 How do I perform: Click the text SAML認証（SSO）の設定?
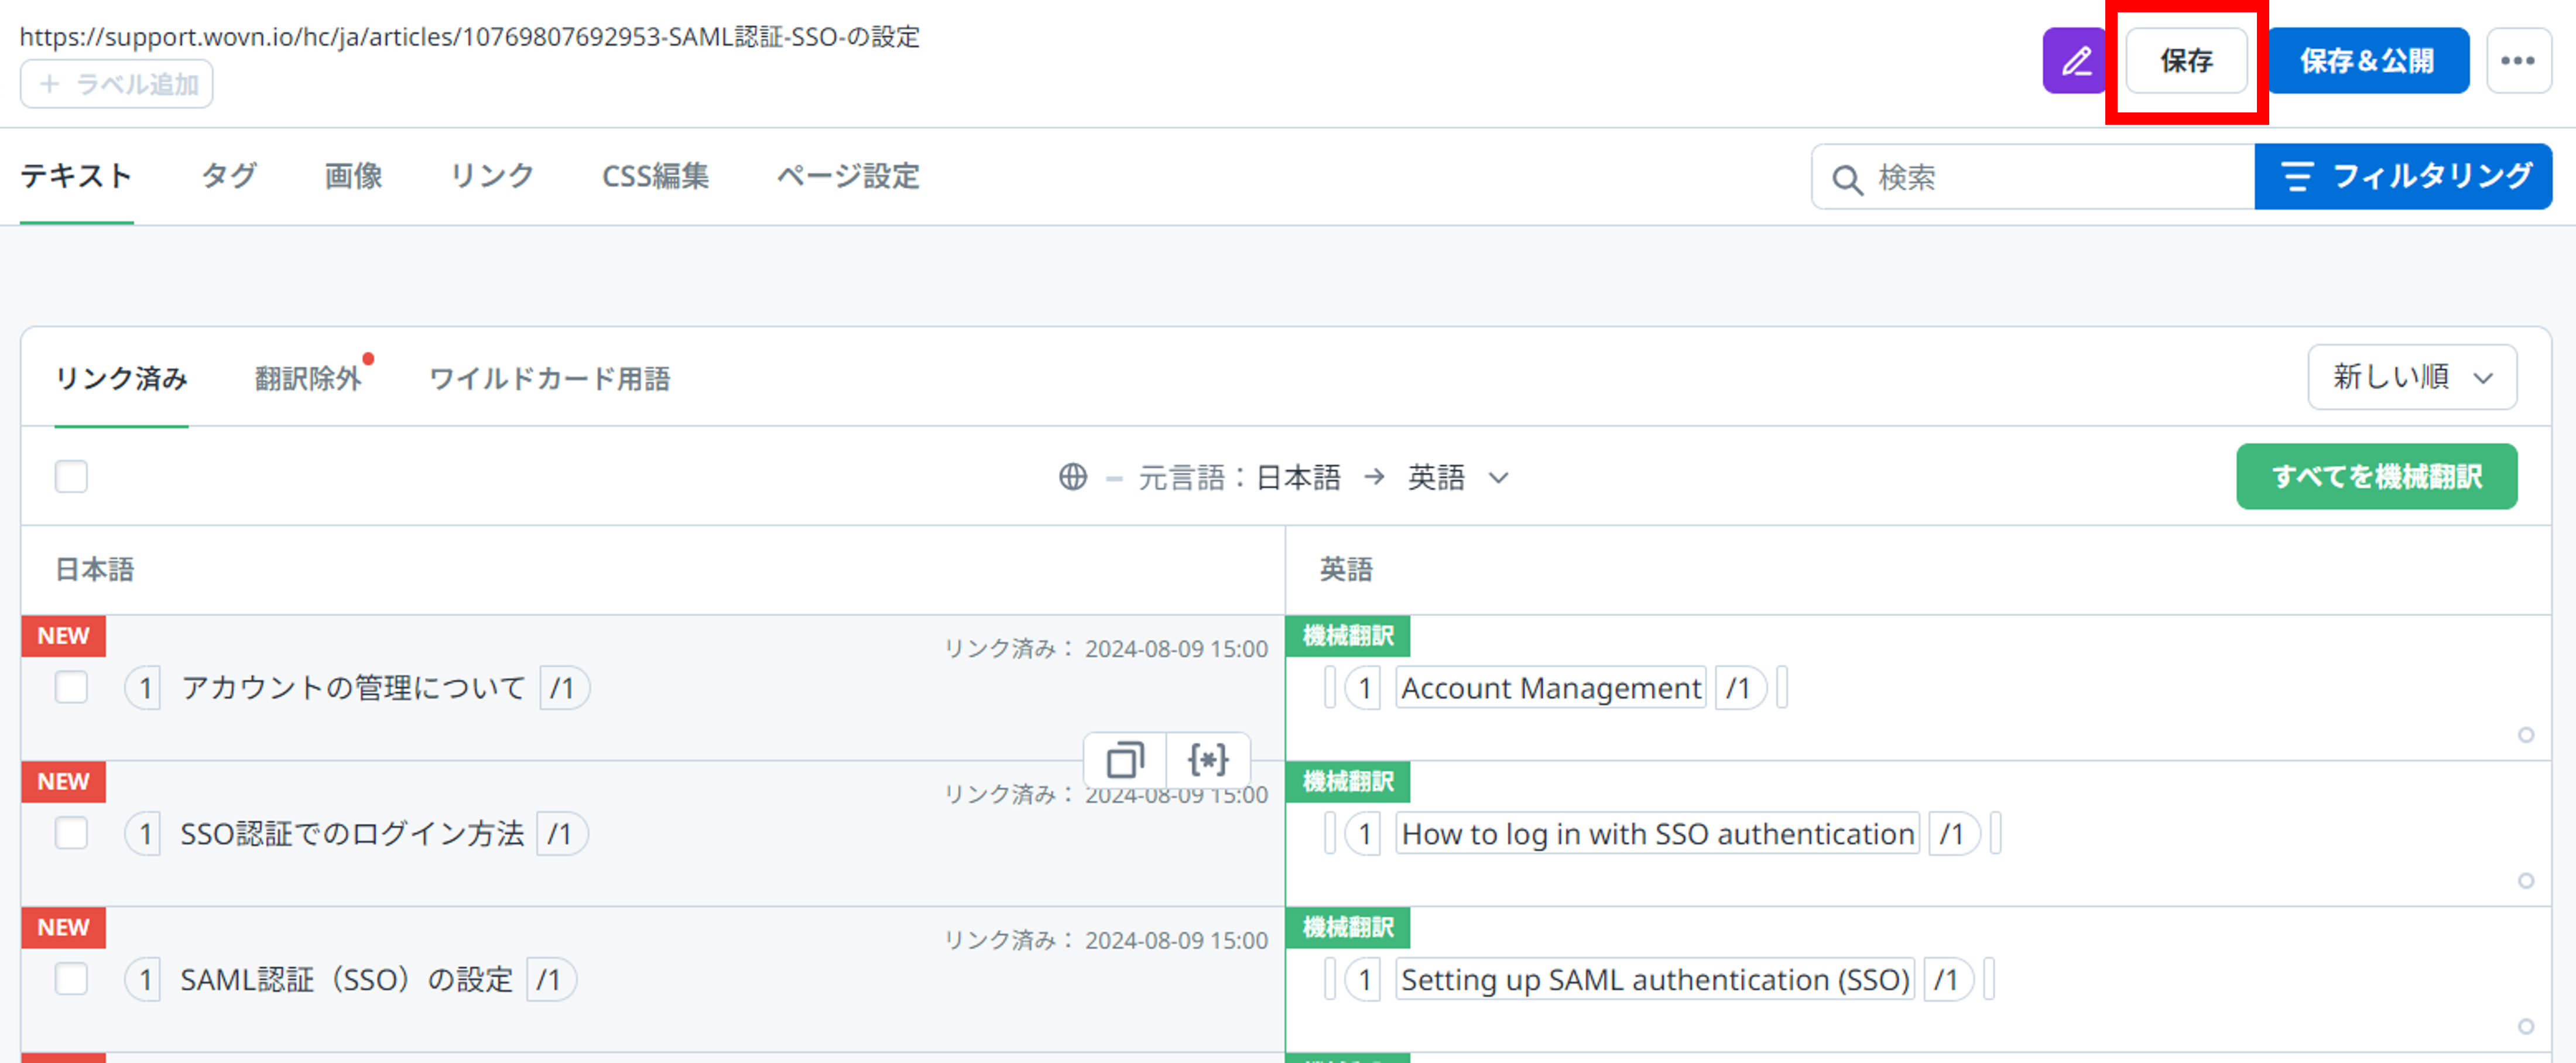point(346,980)
